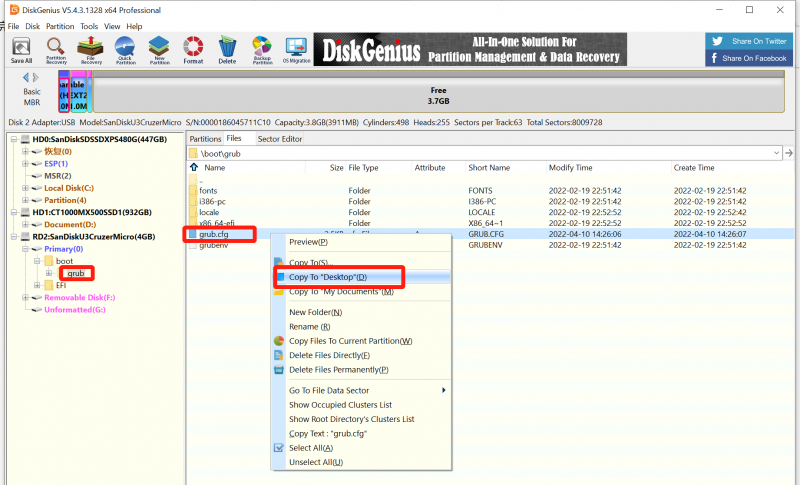
Task: Launch File Recovery from the toolbar
Action: coord(91,50)
